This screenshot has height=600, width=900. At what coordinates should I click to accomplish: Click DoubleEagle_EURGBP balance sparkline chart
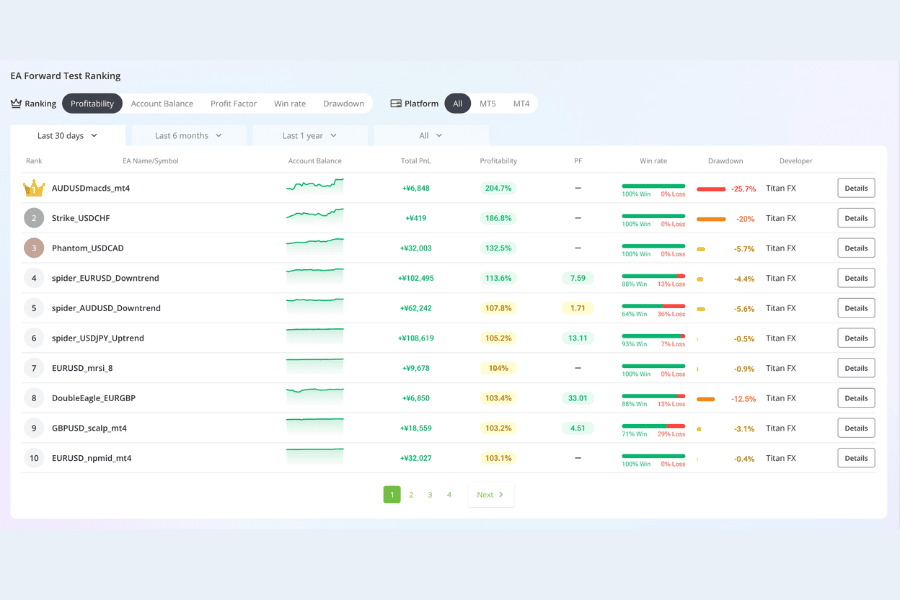tap(315, 397)
